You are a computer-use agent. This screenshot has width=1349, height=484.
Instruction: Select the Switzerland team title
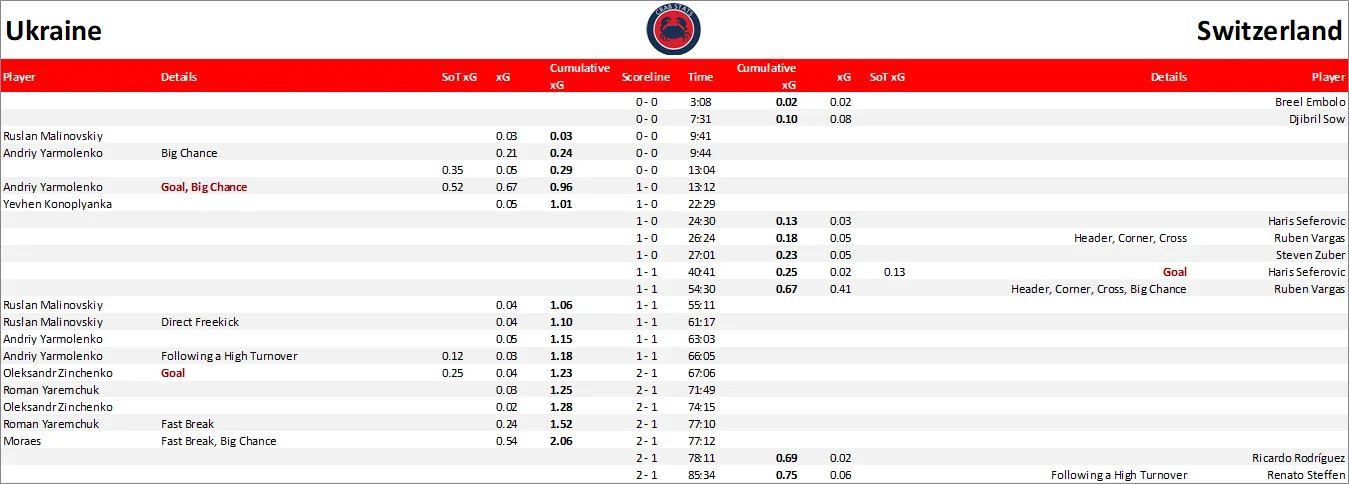tap(1269, 31)
